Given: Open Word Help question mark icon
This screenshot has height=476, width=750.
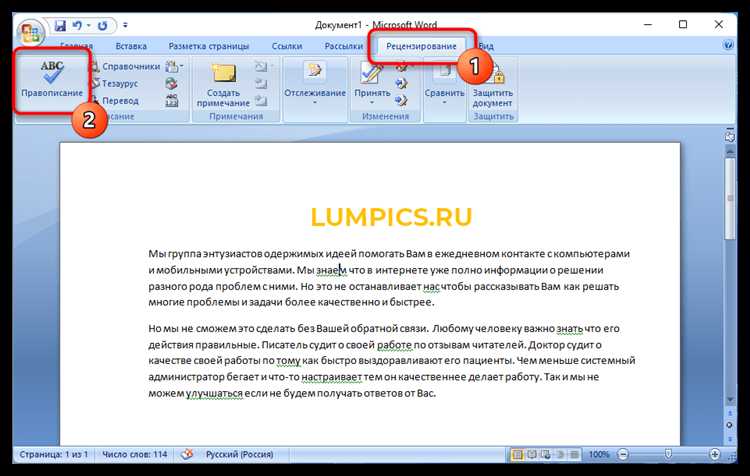Looking at the screenshot, I should [x=728, y=45].
